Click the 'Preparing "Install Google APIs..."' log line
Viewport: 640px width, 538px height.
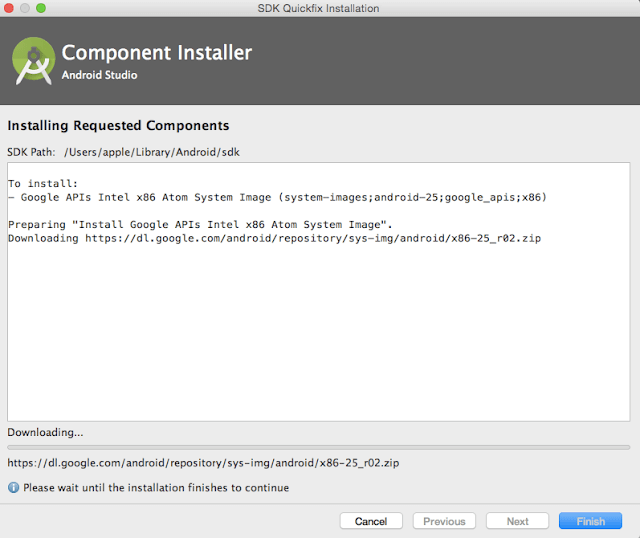point(200,225)
